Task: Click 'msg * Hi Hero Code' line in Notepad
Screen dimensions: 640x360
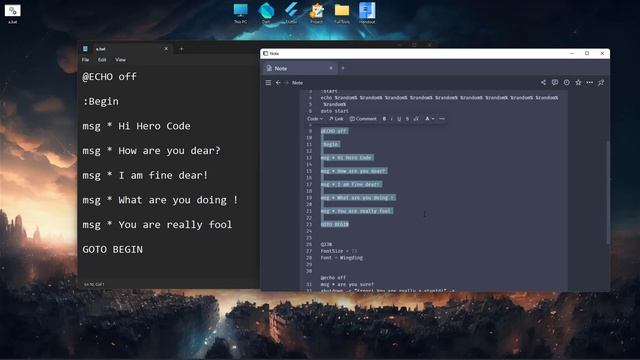Action: click(x=136, y=126)
